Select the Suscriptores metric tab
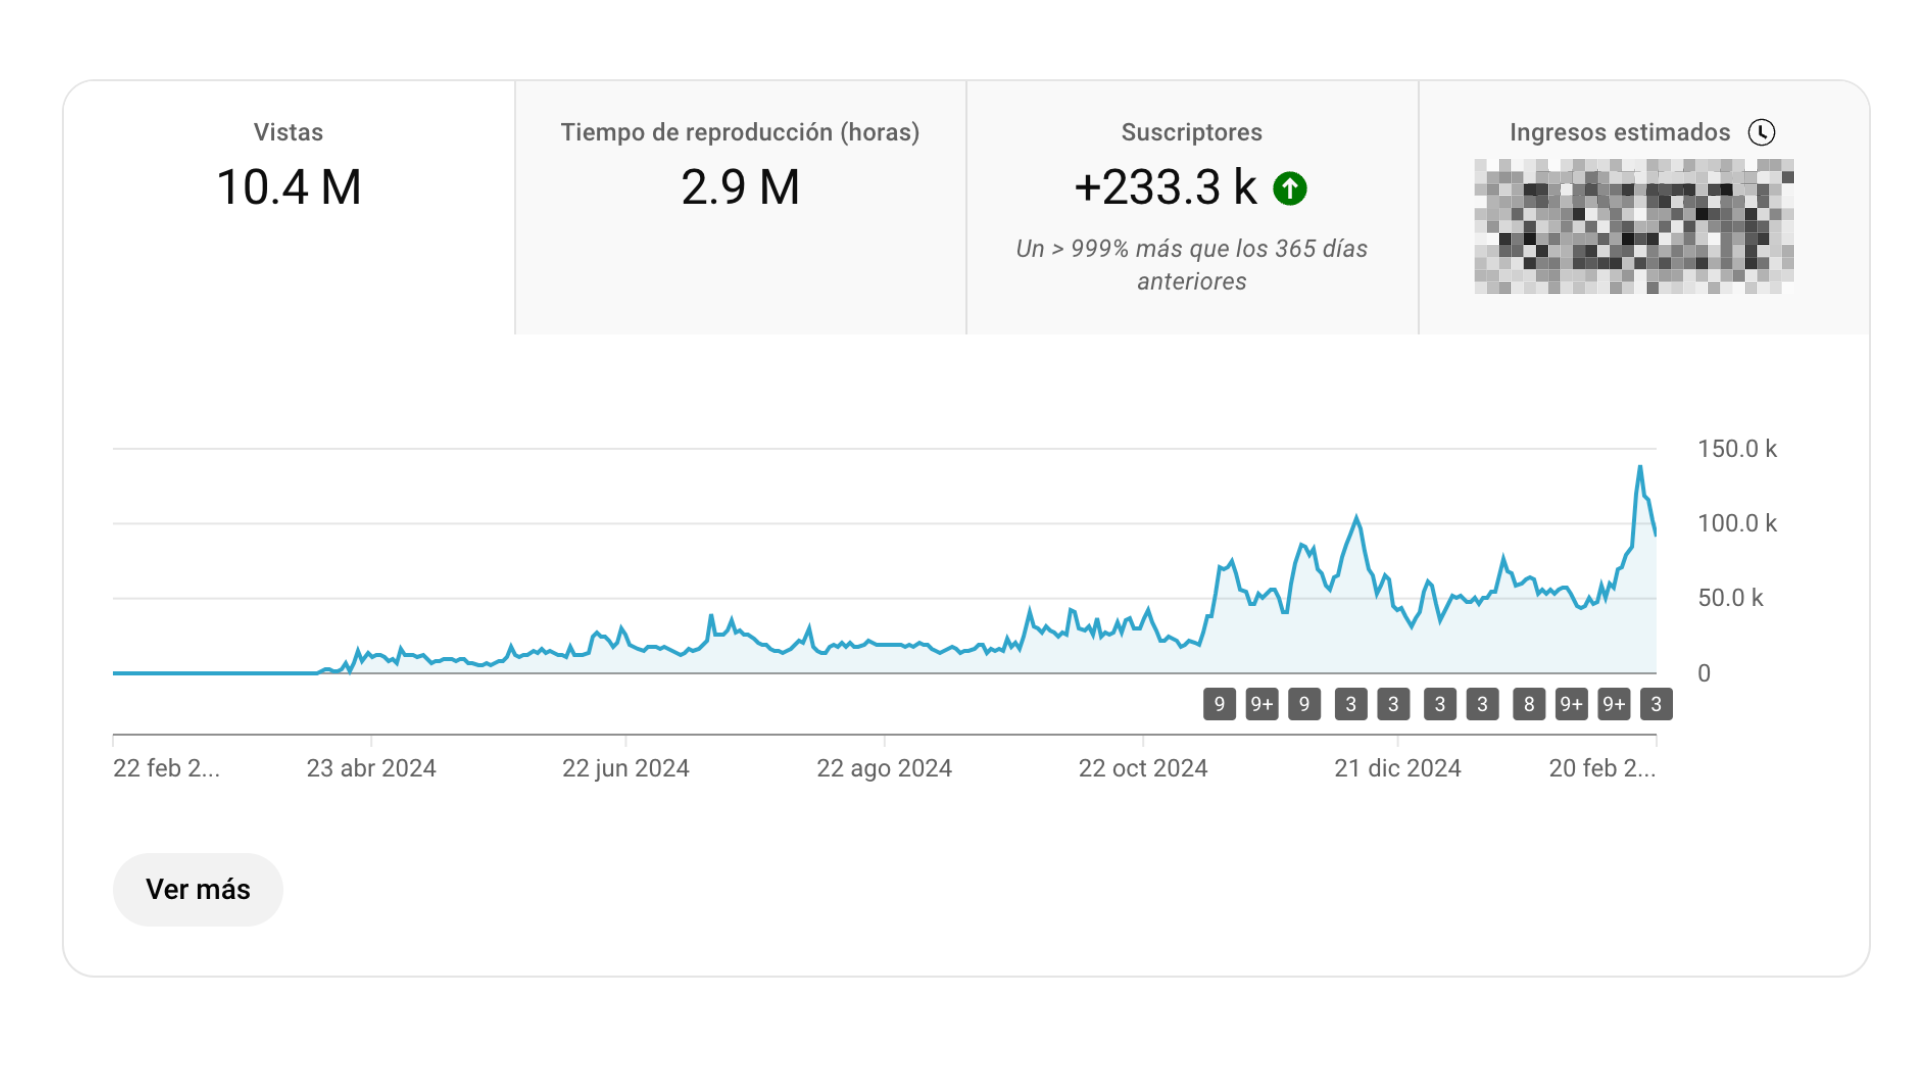 1192,132
